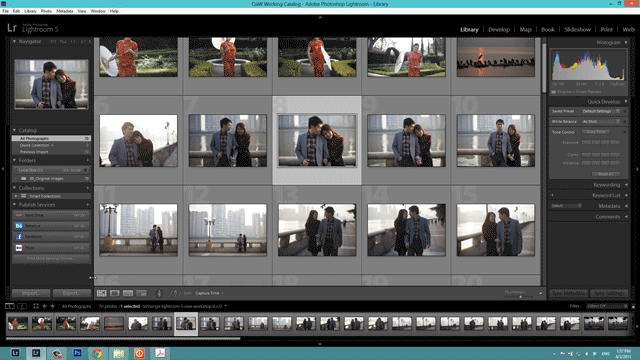
Task: Click the Hard Drive publish service
Action: click(51, 215)
